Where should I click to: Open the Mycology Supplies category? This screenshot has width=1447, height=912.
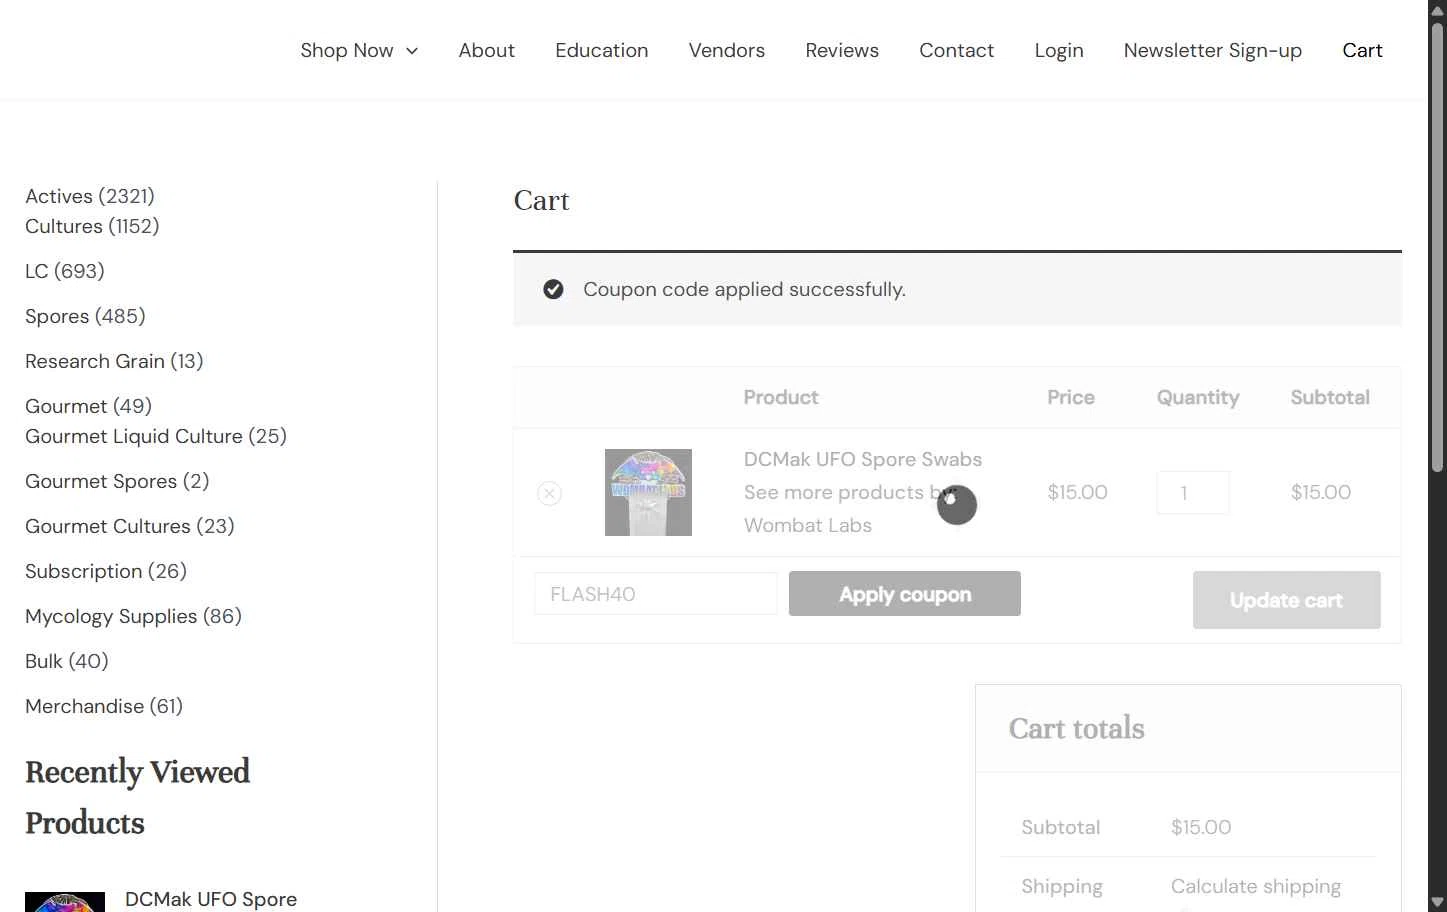pyautogui.click(x=133, y=616)
